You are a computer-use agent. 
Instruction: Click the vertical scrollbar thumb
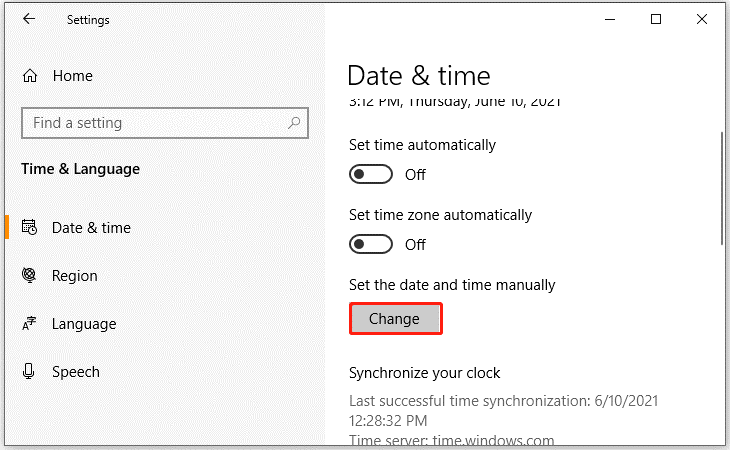click(722, 188)
